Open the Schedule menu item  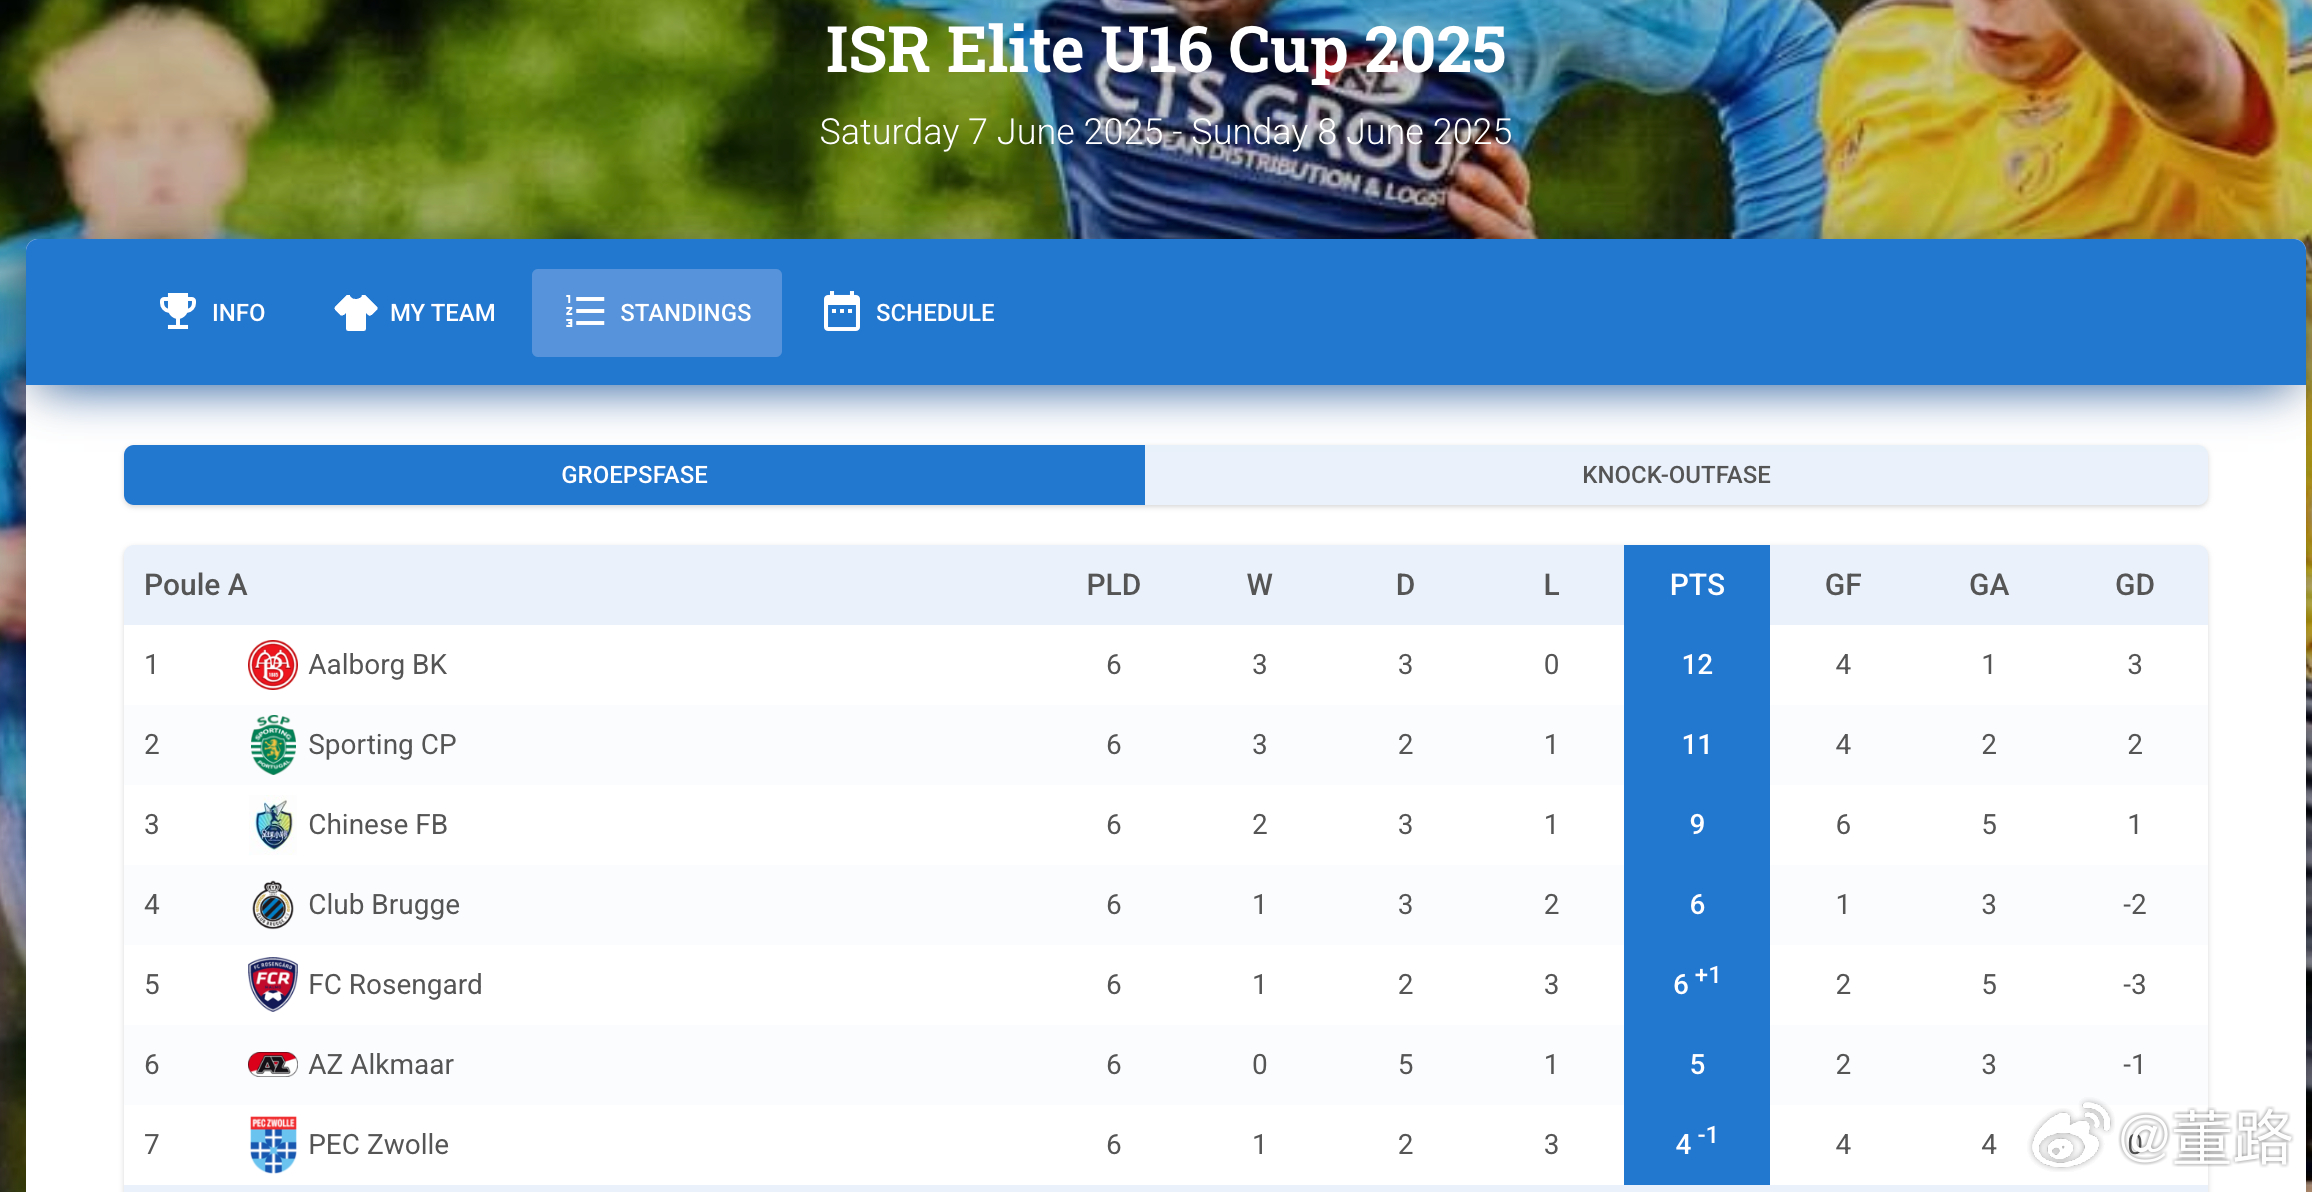[x=934, y=313]
